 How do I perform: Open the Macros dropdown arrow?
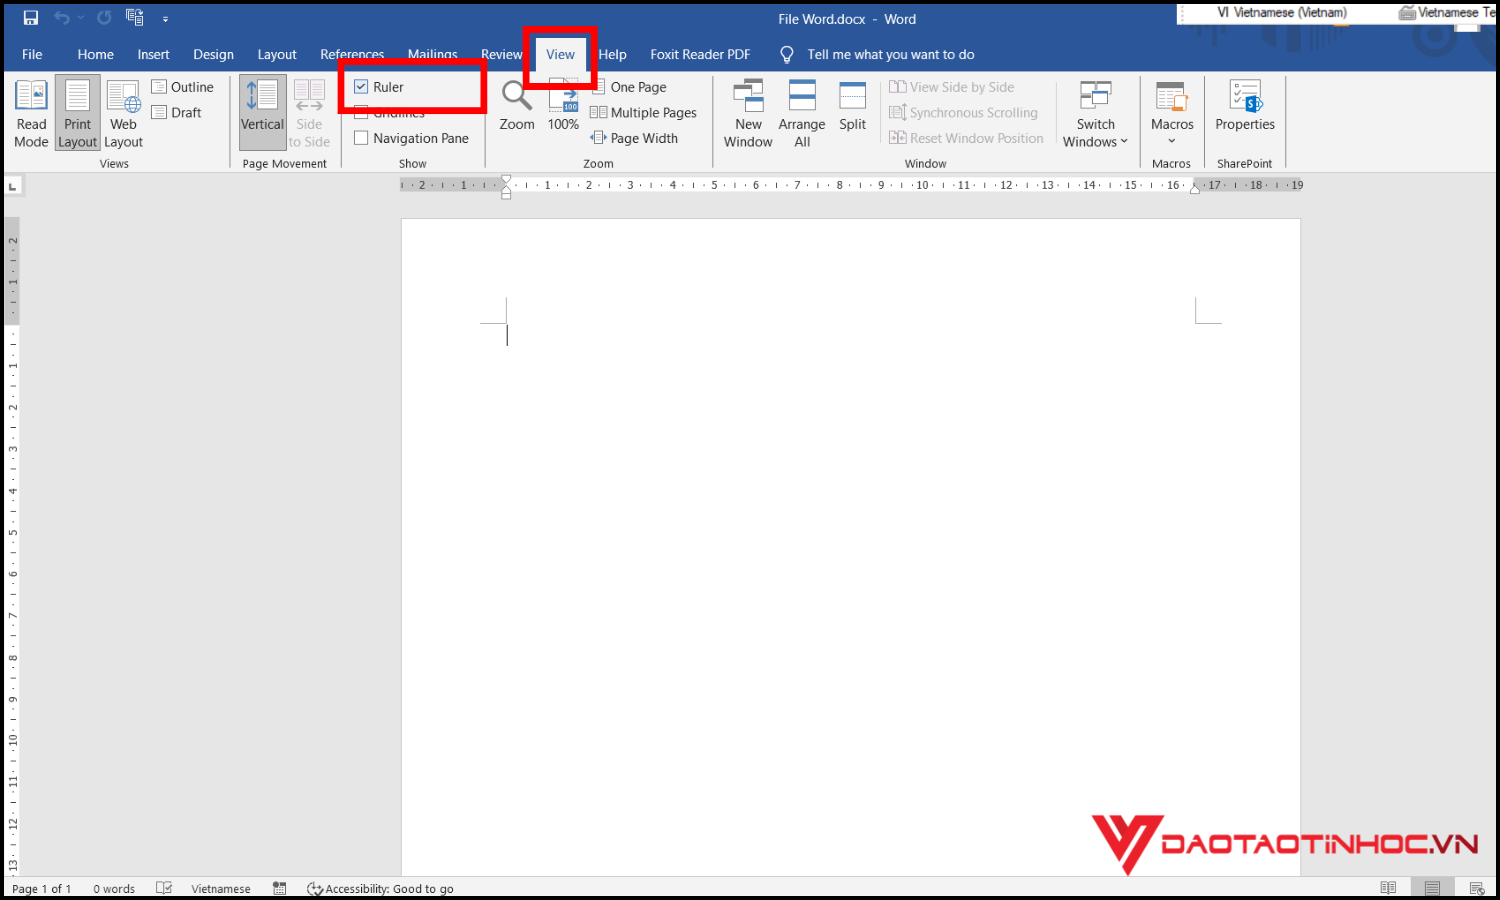click(1172, 141)
